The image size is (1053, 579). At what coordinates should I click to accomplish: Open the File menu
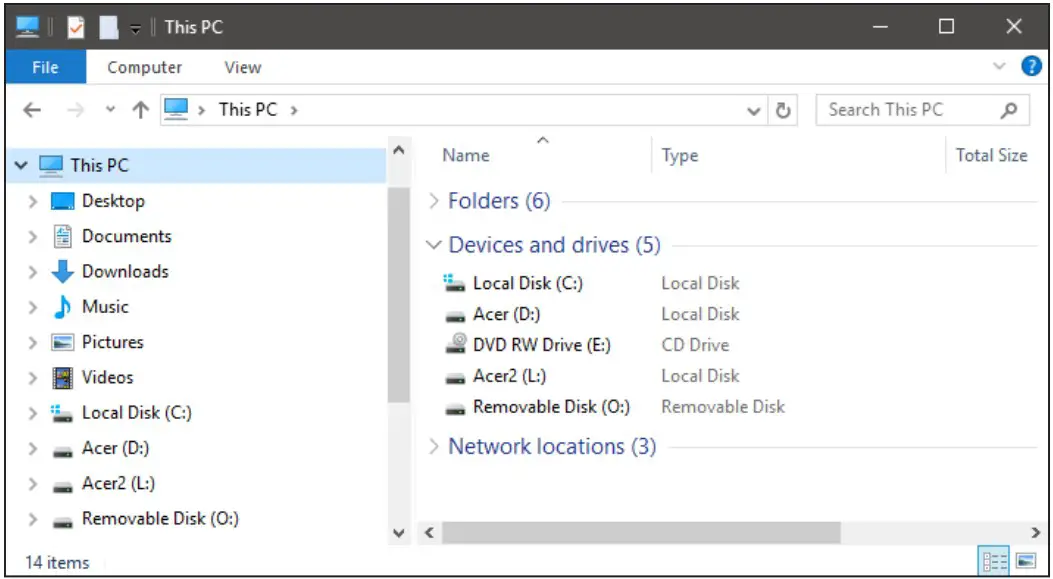pos(45,67)
